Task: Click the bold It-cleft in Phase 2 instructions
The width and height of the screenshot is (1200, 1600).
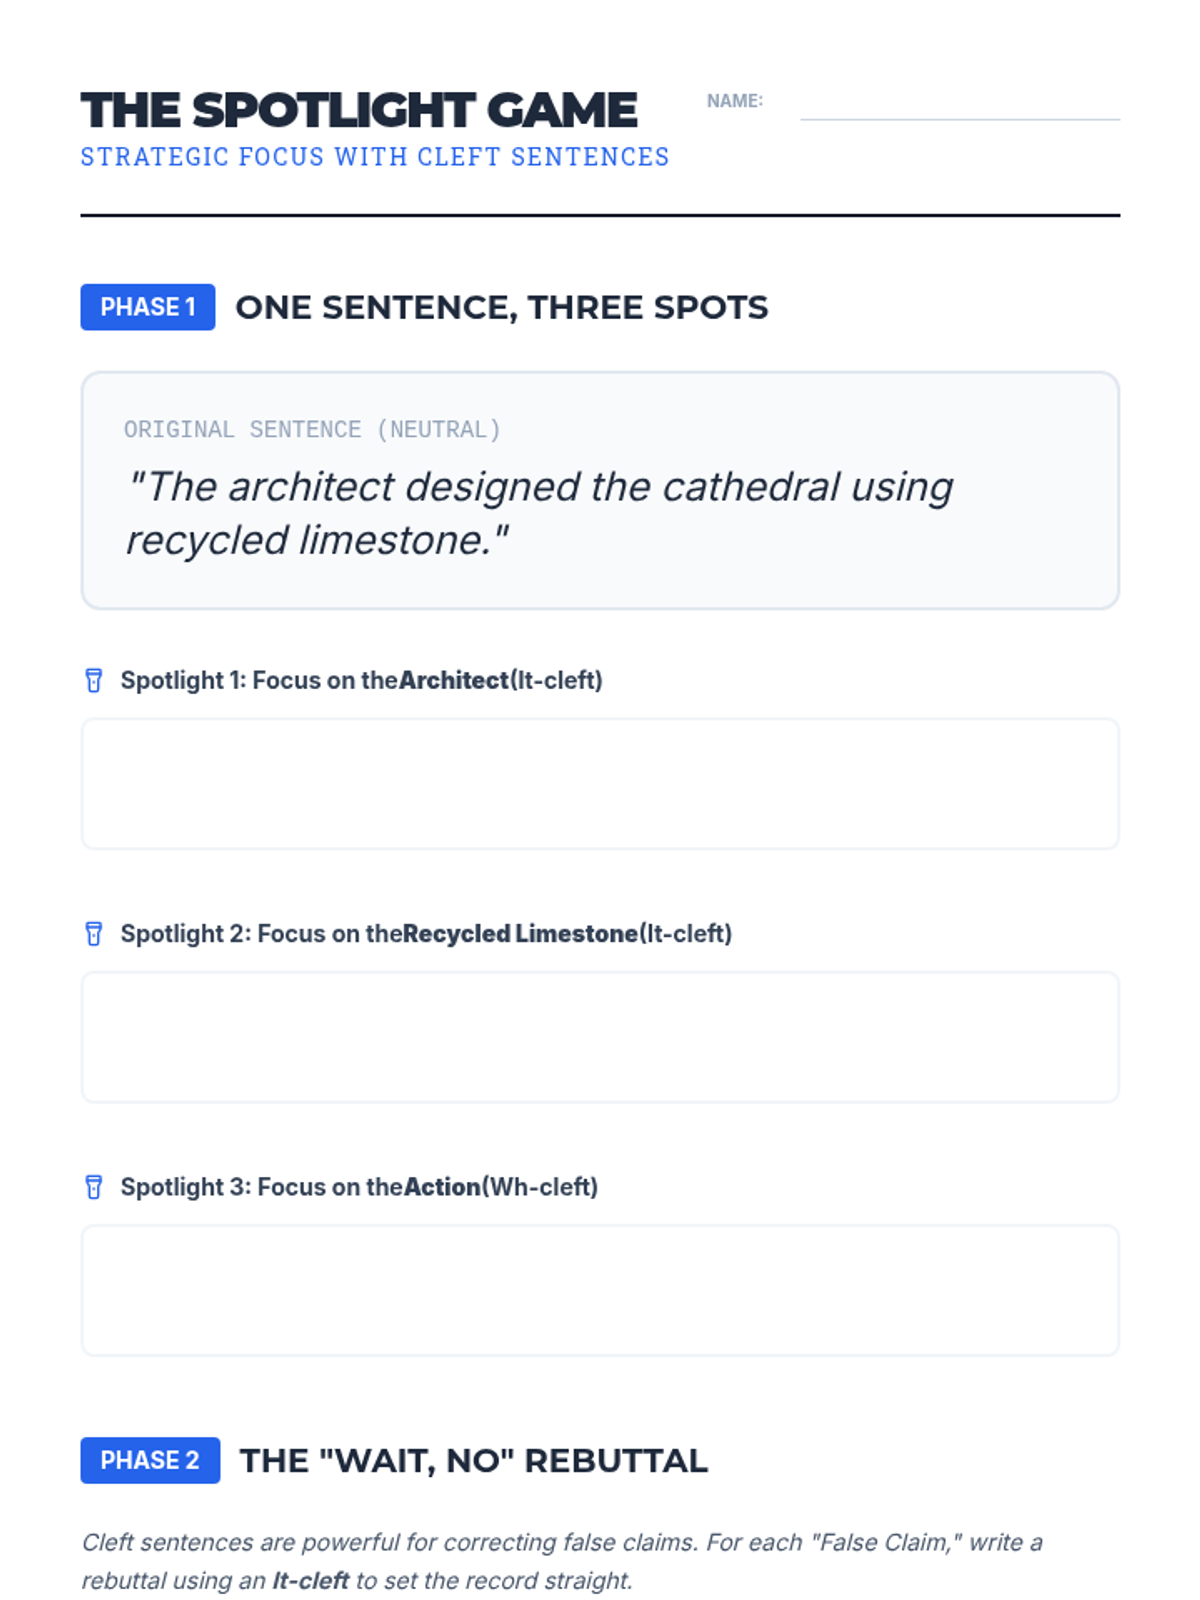Action: 311,1581
